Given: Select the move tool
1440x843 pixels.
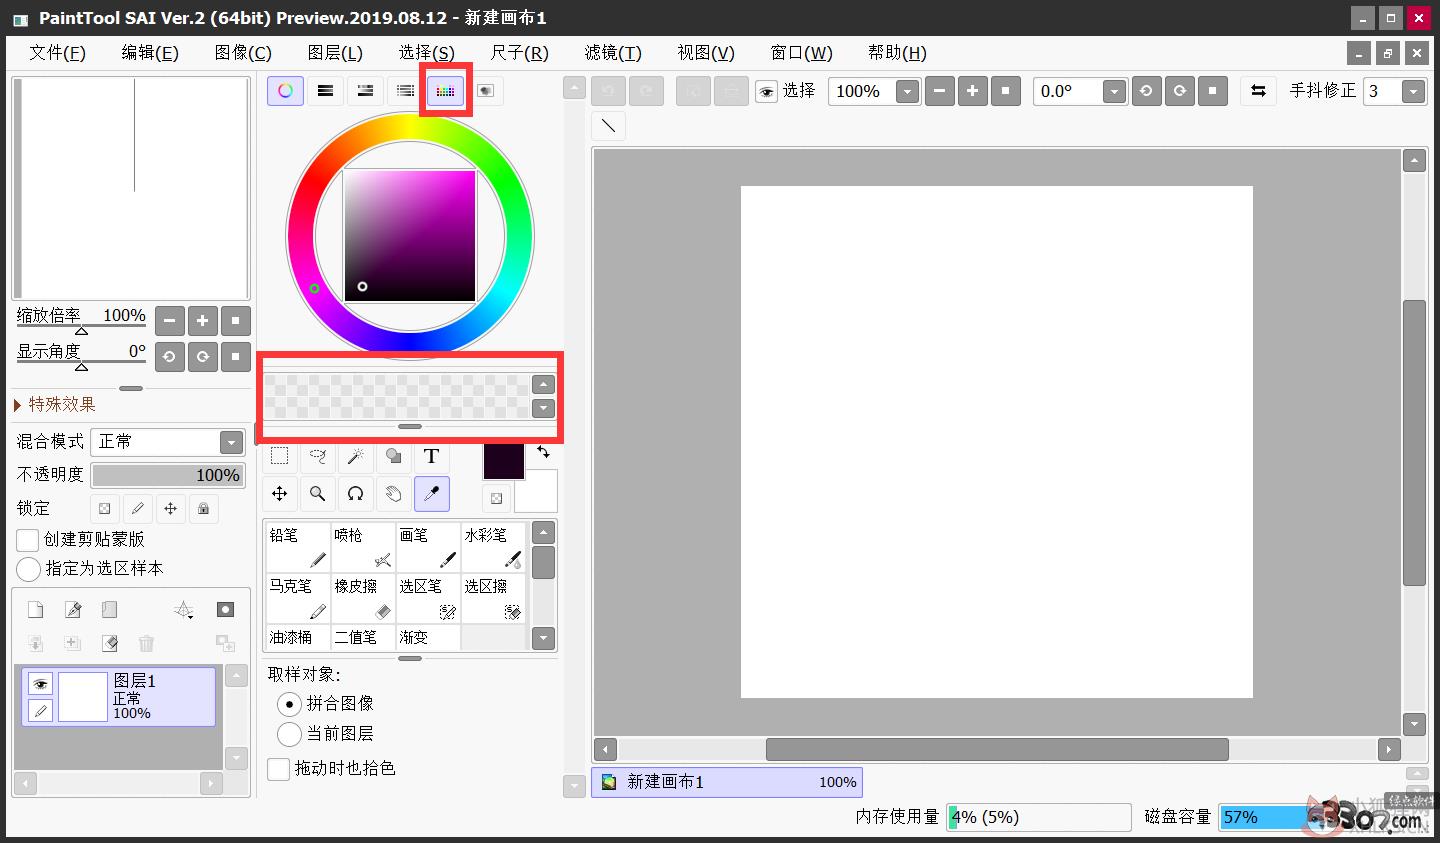Looking at the screenshot, I should coord(280,493).
